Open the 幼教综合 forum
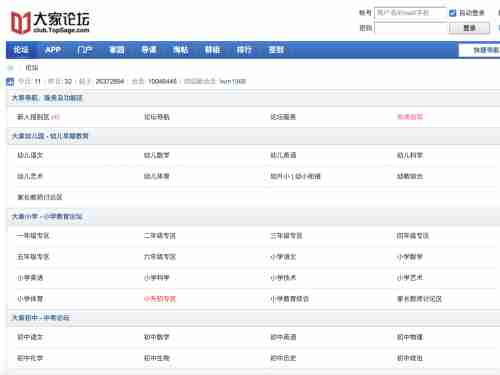500x375 pixels. tap(410, 176)
